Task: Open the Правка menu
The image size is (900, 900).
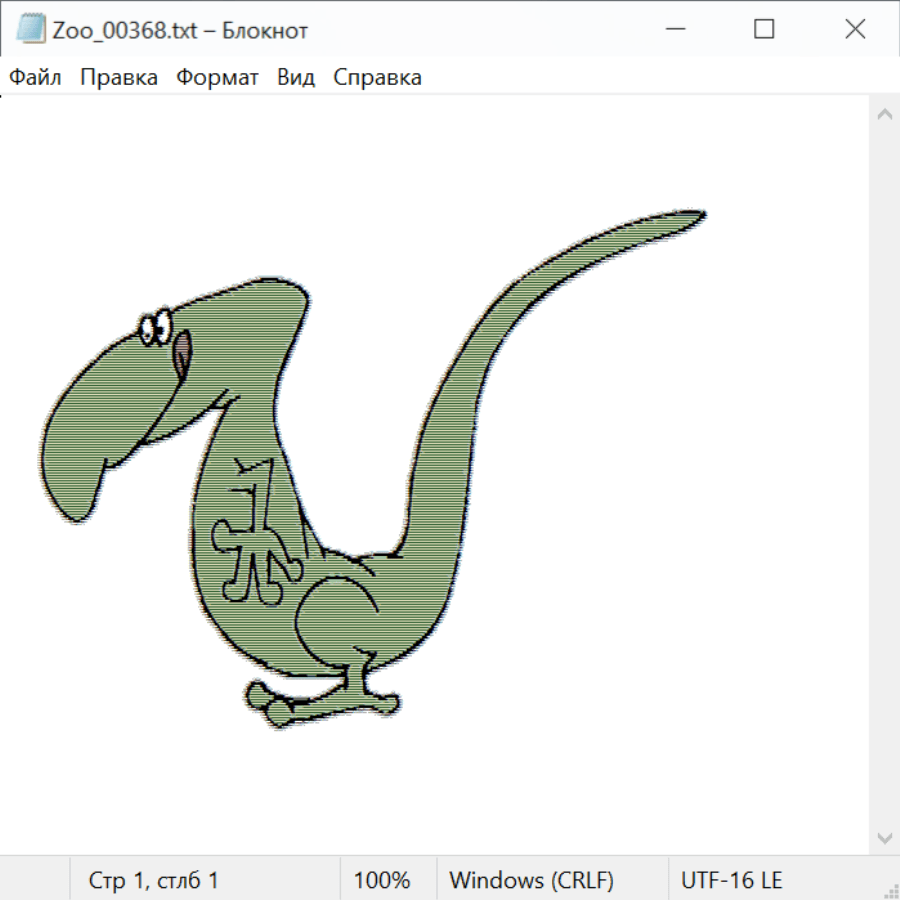Action: 119,77
